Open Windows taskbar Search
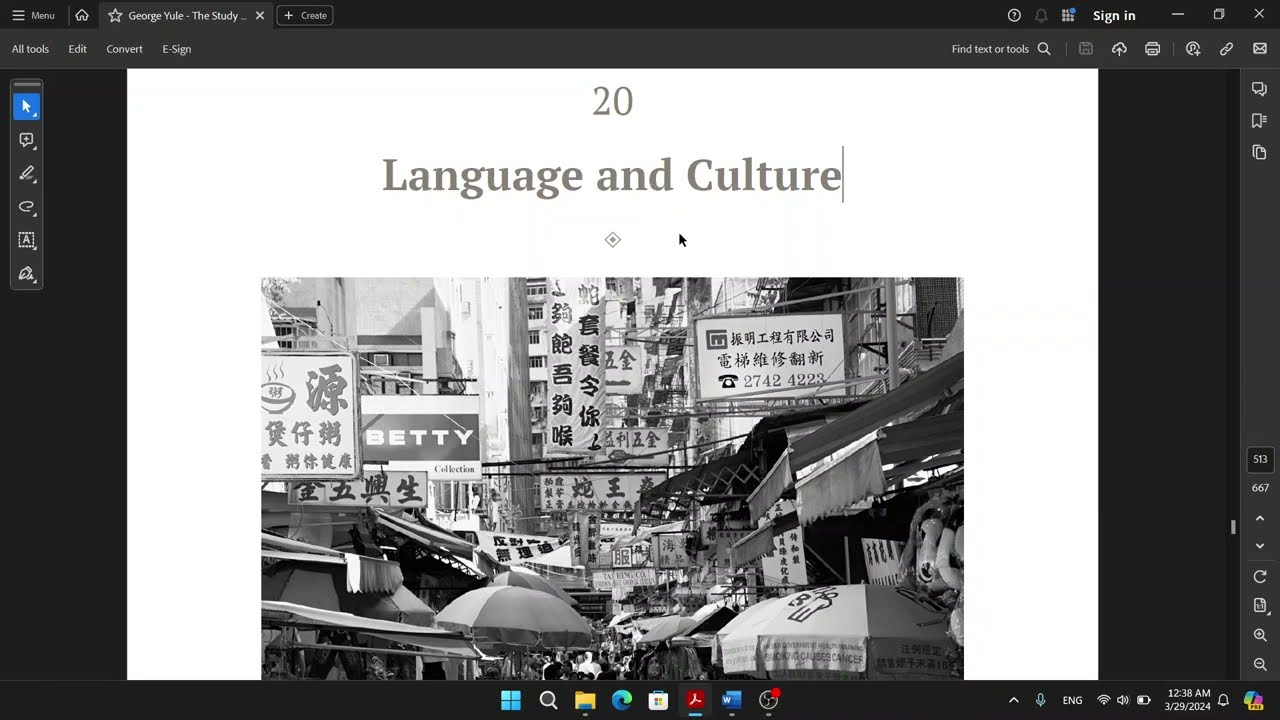The height and width of the screenshot is (720, 1280). tap(548, 700)
